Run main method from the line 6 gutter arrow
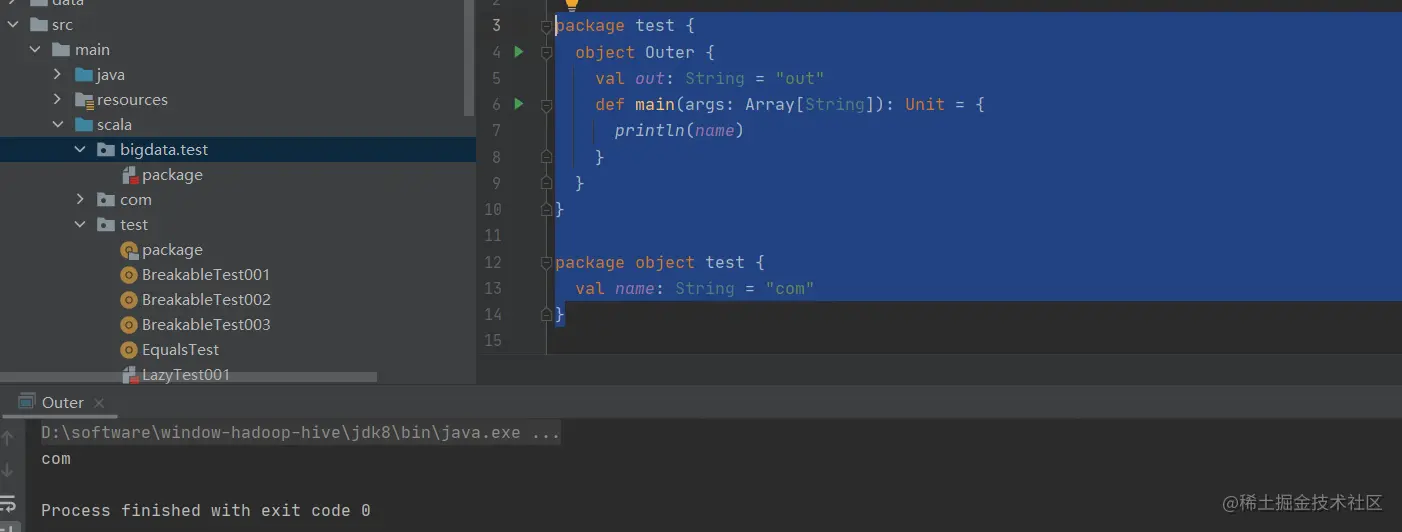 coord(519,103)
